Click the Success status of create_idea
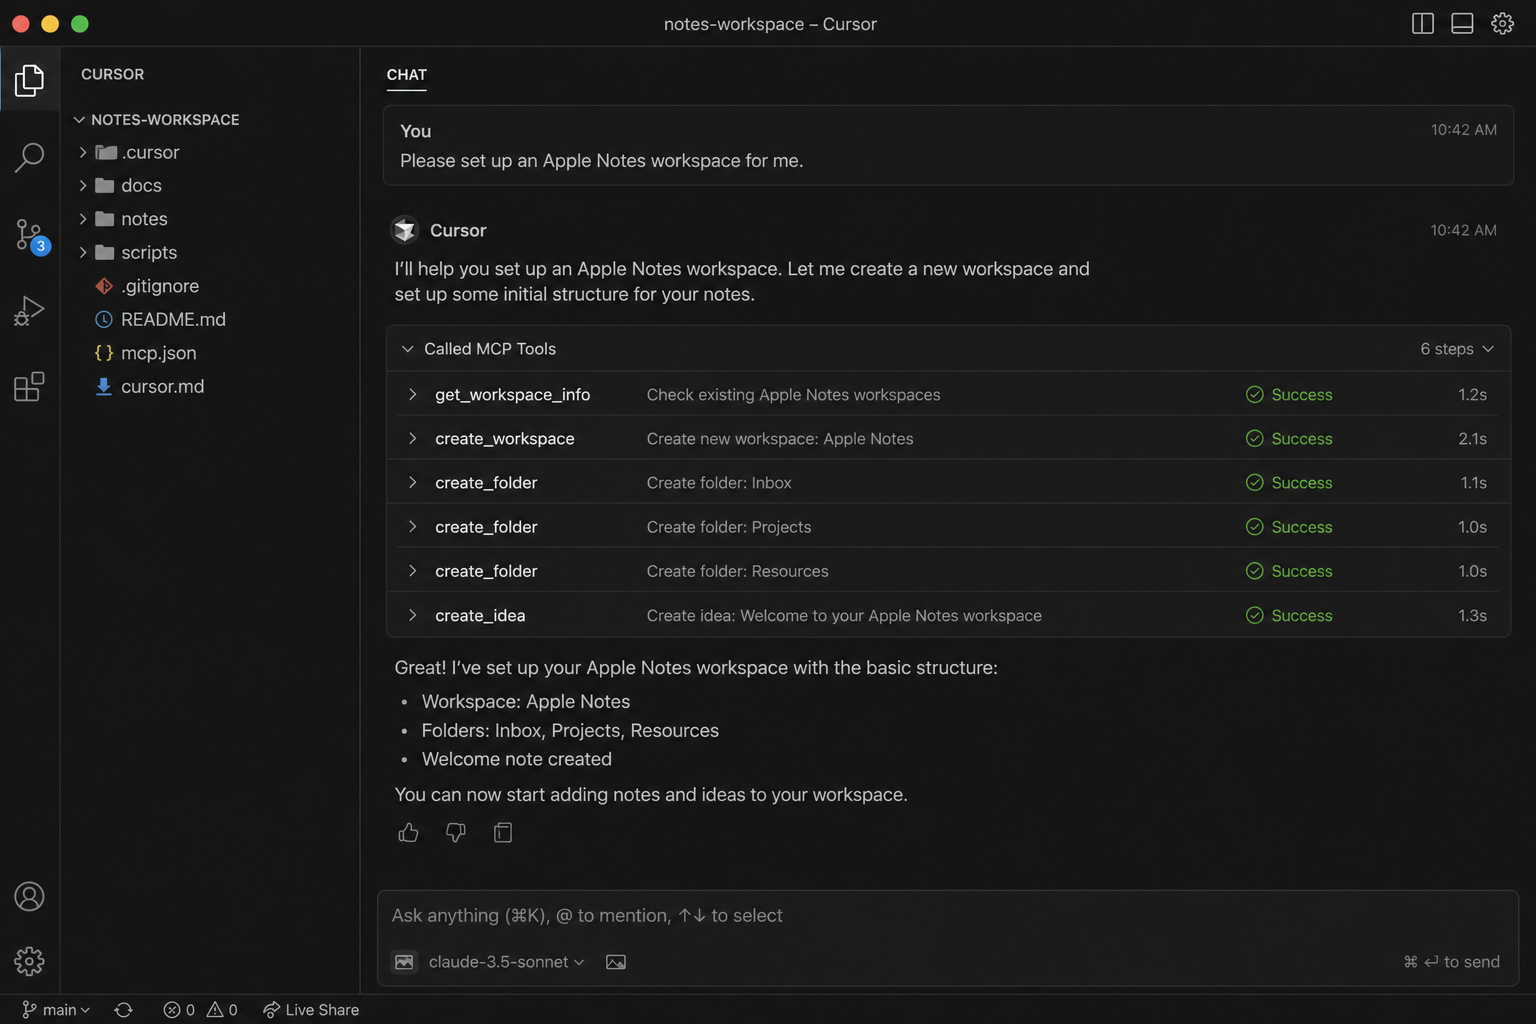 click(x=1289, y=615)
